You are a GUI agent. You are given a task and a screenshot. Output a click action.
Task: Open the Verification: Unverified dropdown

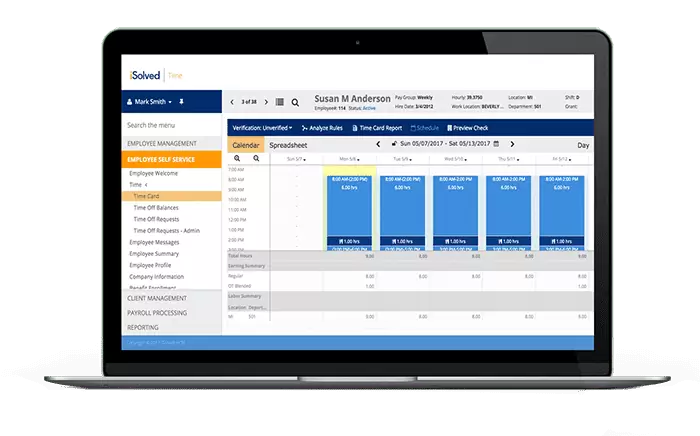(x=262, y=128)
